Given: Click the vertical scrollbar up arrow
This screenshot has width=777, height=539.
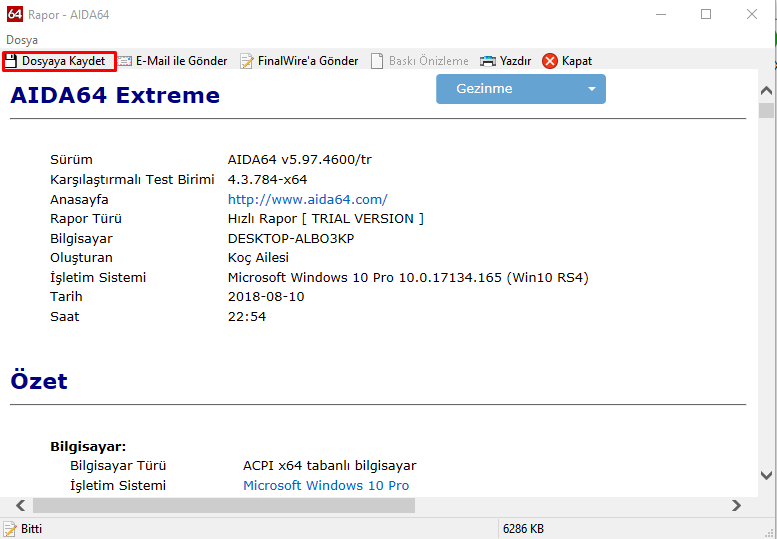Looking at the screenshot, I should pos(766,91).
